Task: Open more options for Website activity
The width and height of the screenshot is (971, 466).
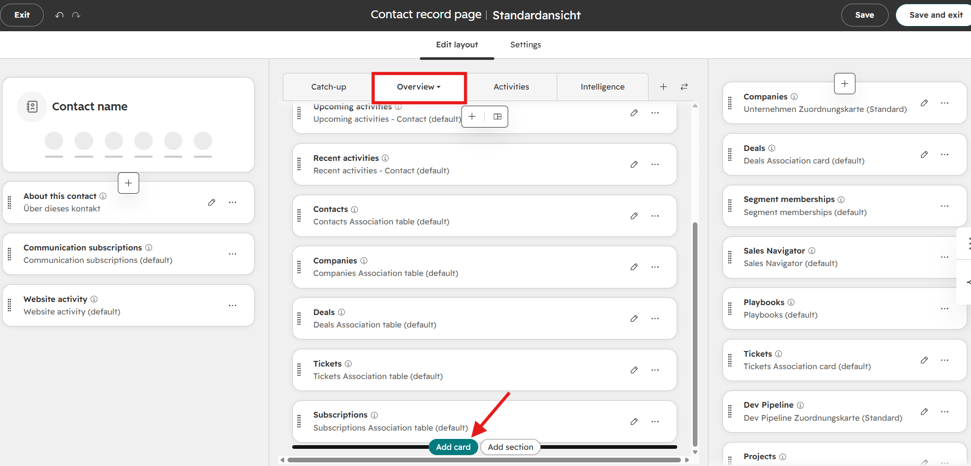Action: click(x=233, y=305)
